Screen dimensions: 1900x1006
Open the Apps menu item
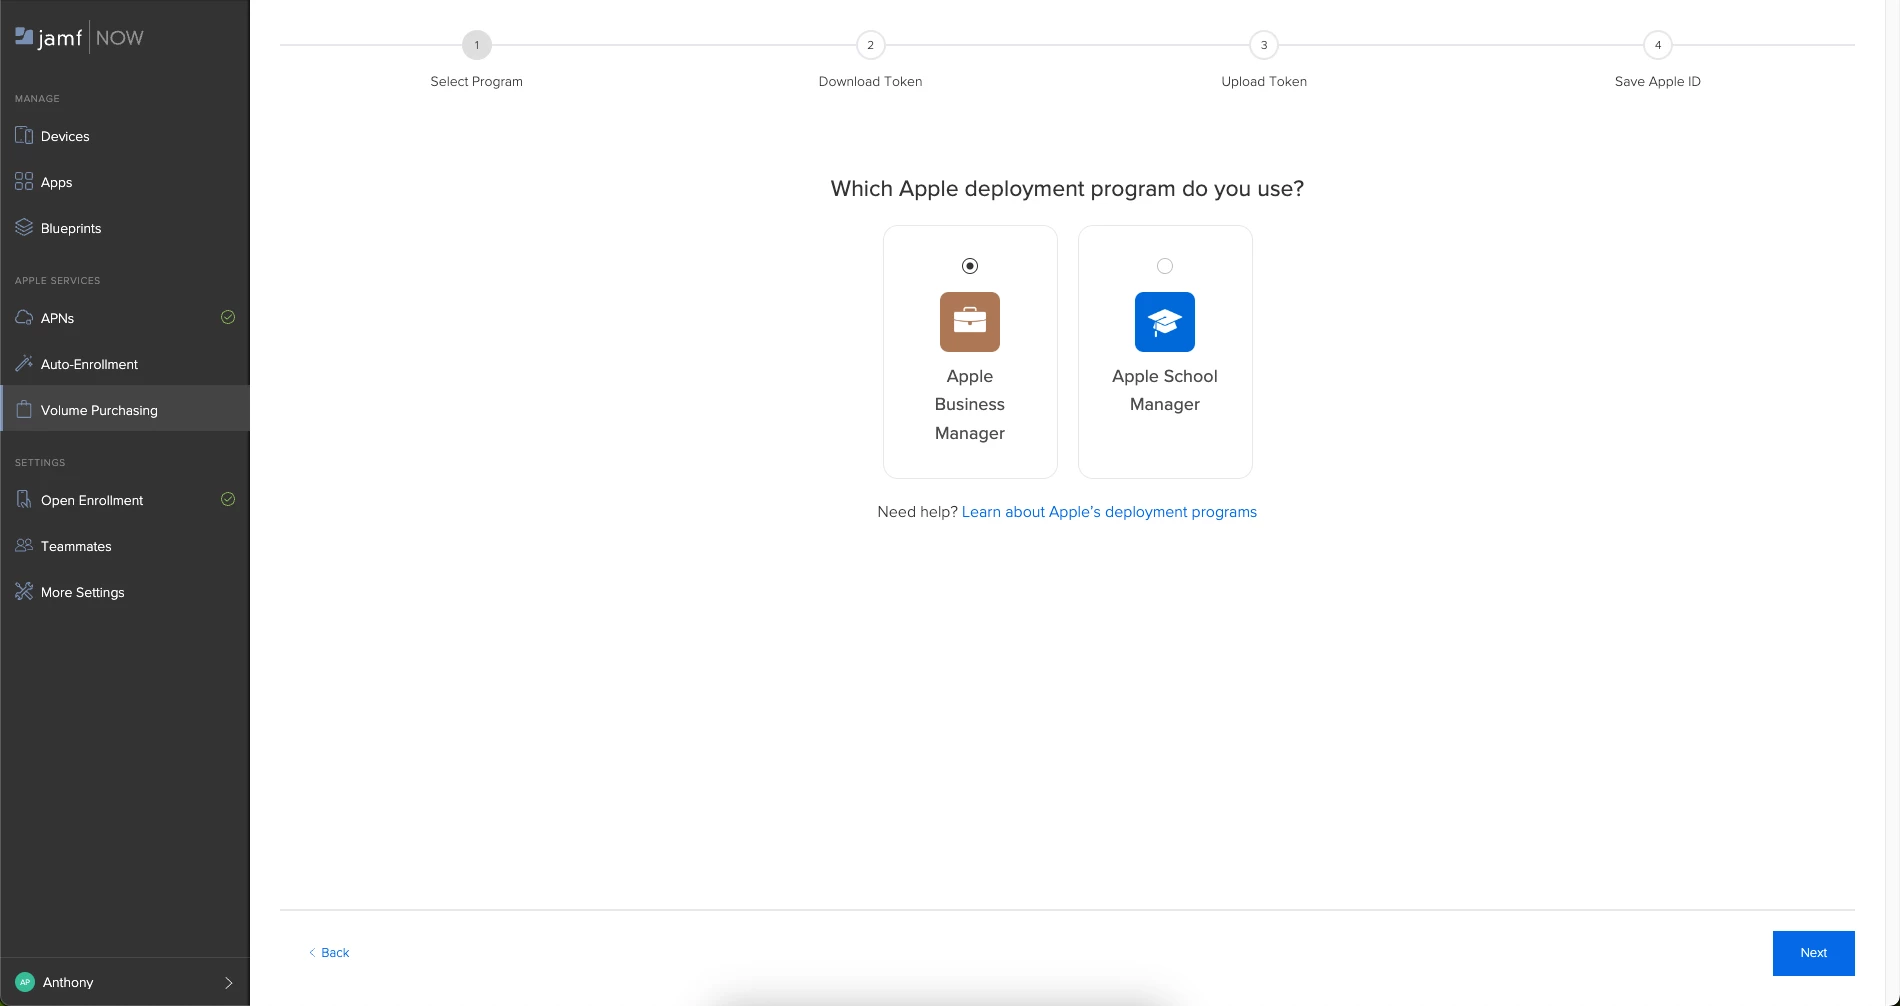(125, 182)
